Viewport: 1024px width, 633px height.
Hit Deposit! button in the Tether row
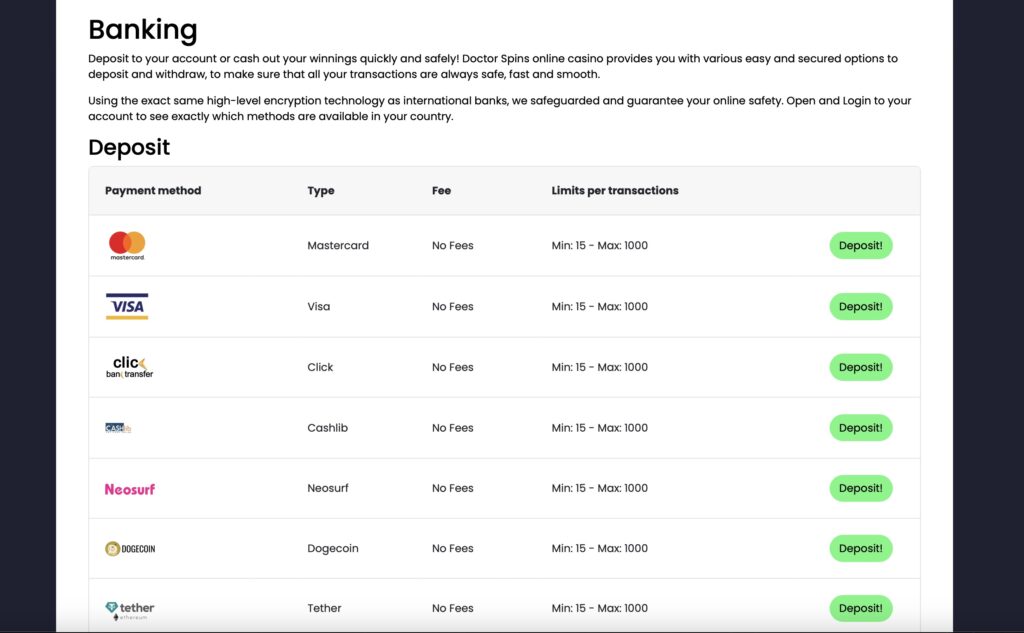(x=860, y=608)
